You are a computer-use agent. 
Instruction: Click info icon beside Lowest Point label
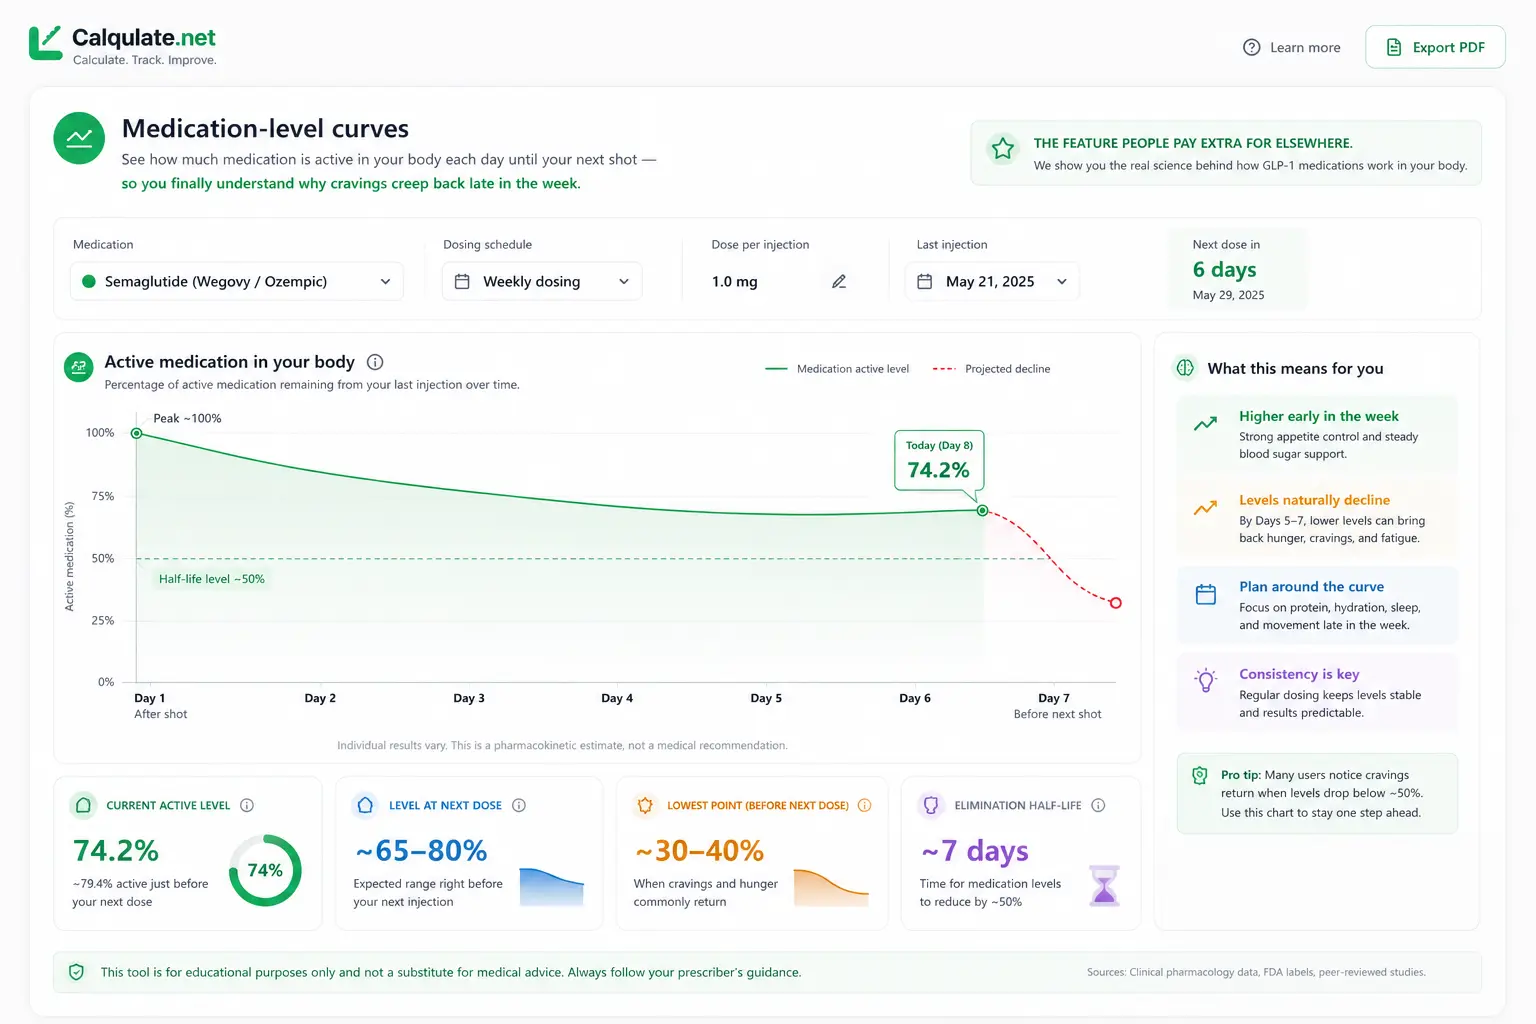pos(865,805)
